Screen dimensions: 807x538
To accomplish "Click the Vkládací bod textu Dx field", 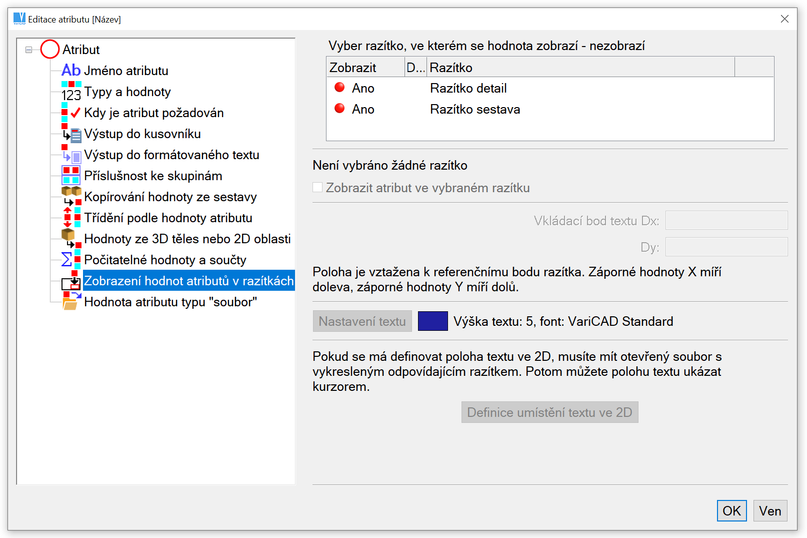I will coord(726,220).
